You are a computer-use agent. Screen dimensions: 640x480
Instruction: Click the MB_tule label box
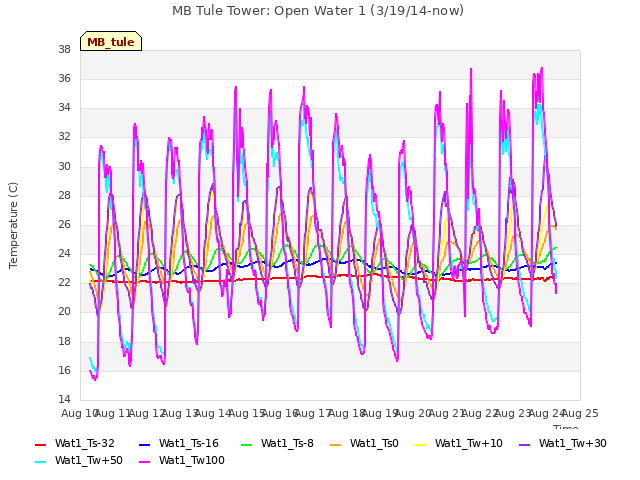pyautogui.click(x=111, y=41)
